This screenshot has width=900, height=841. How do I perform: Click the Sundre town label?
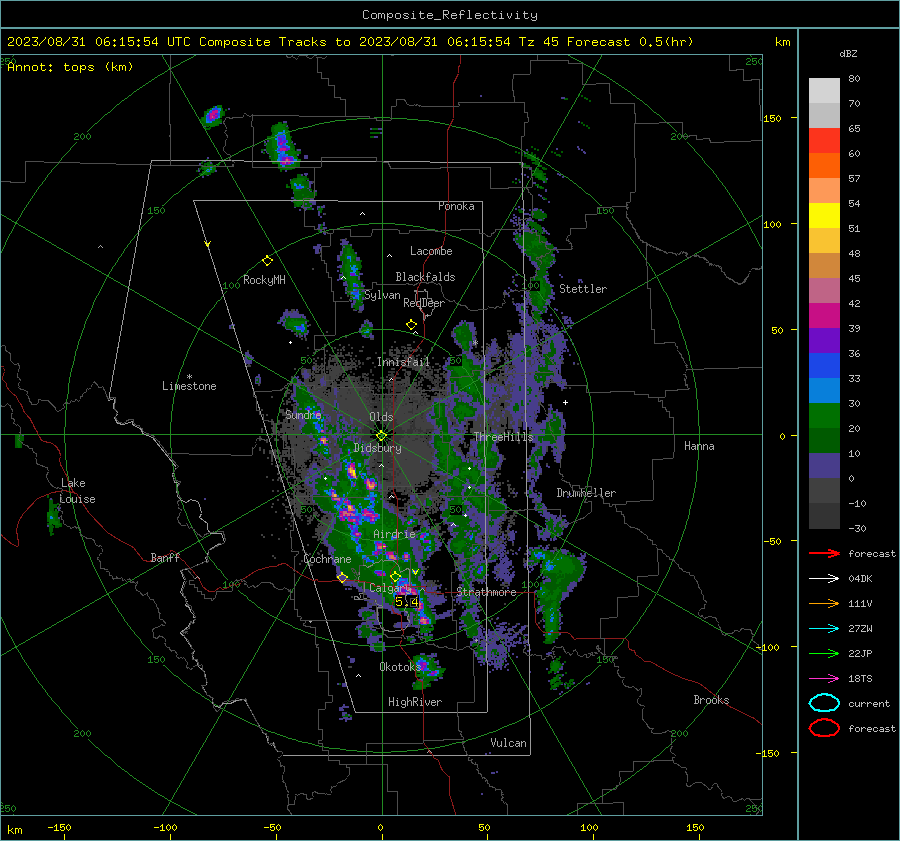[x=303, y=414]
